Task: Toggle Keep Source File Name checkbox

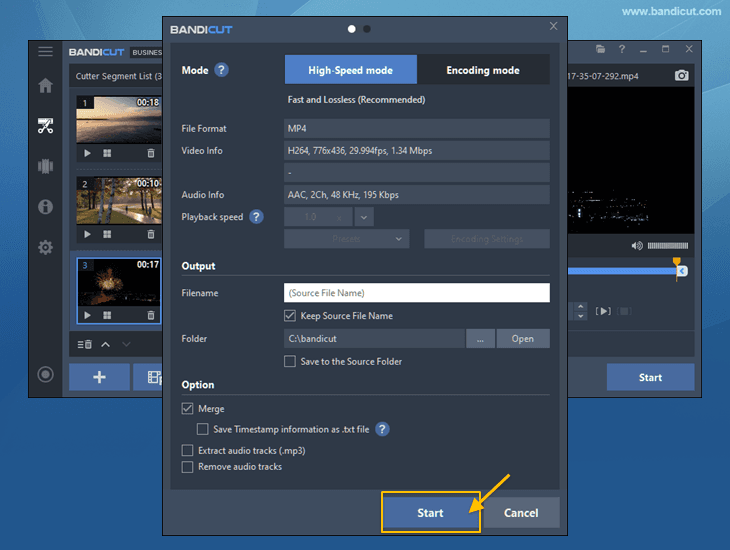Action: pos(290,316)
